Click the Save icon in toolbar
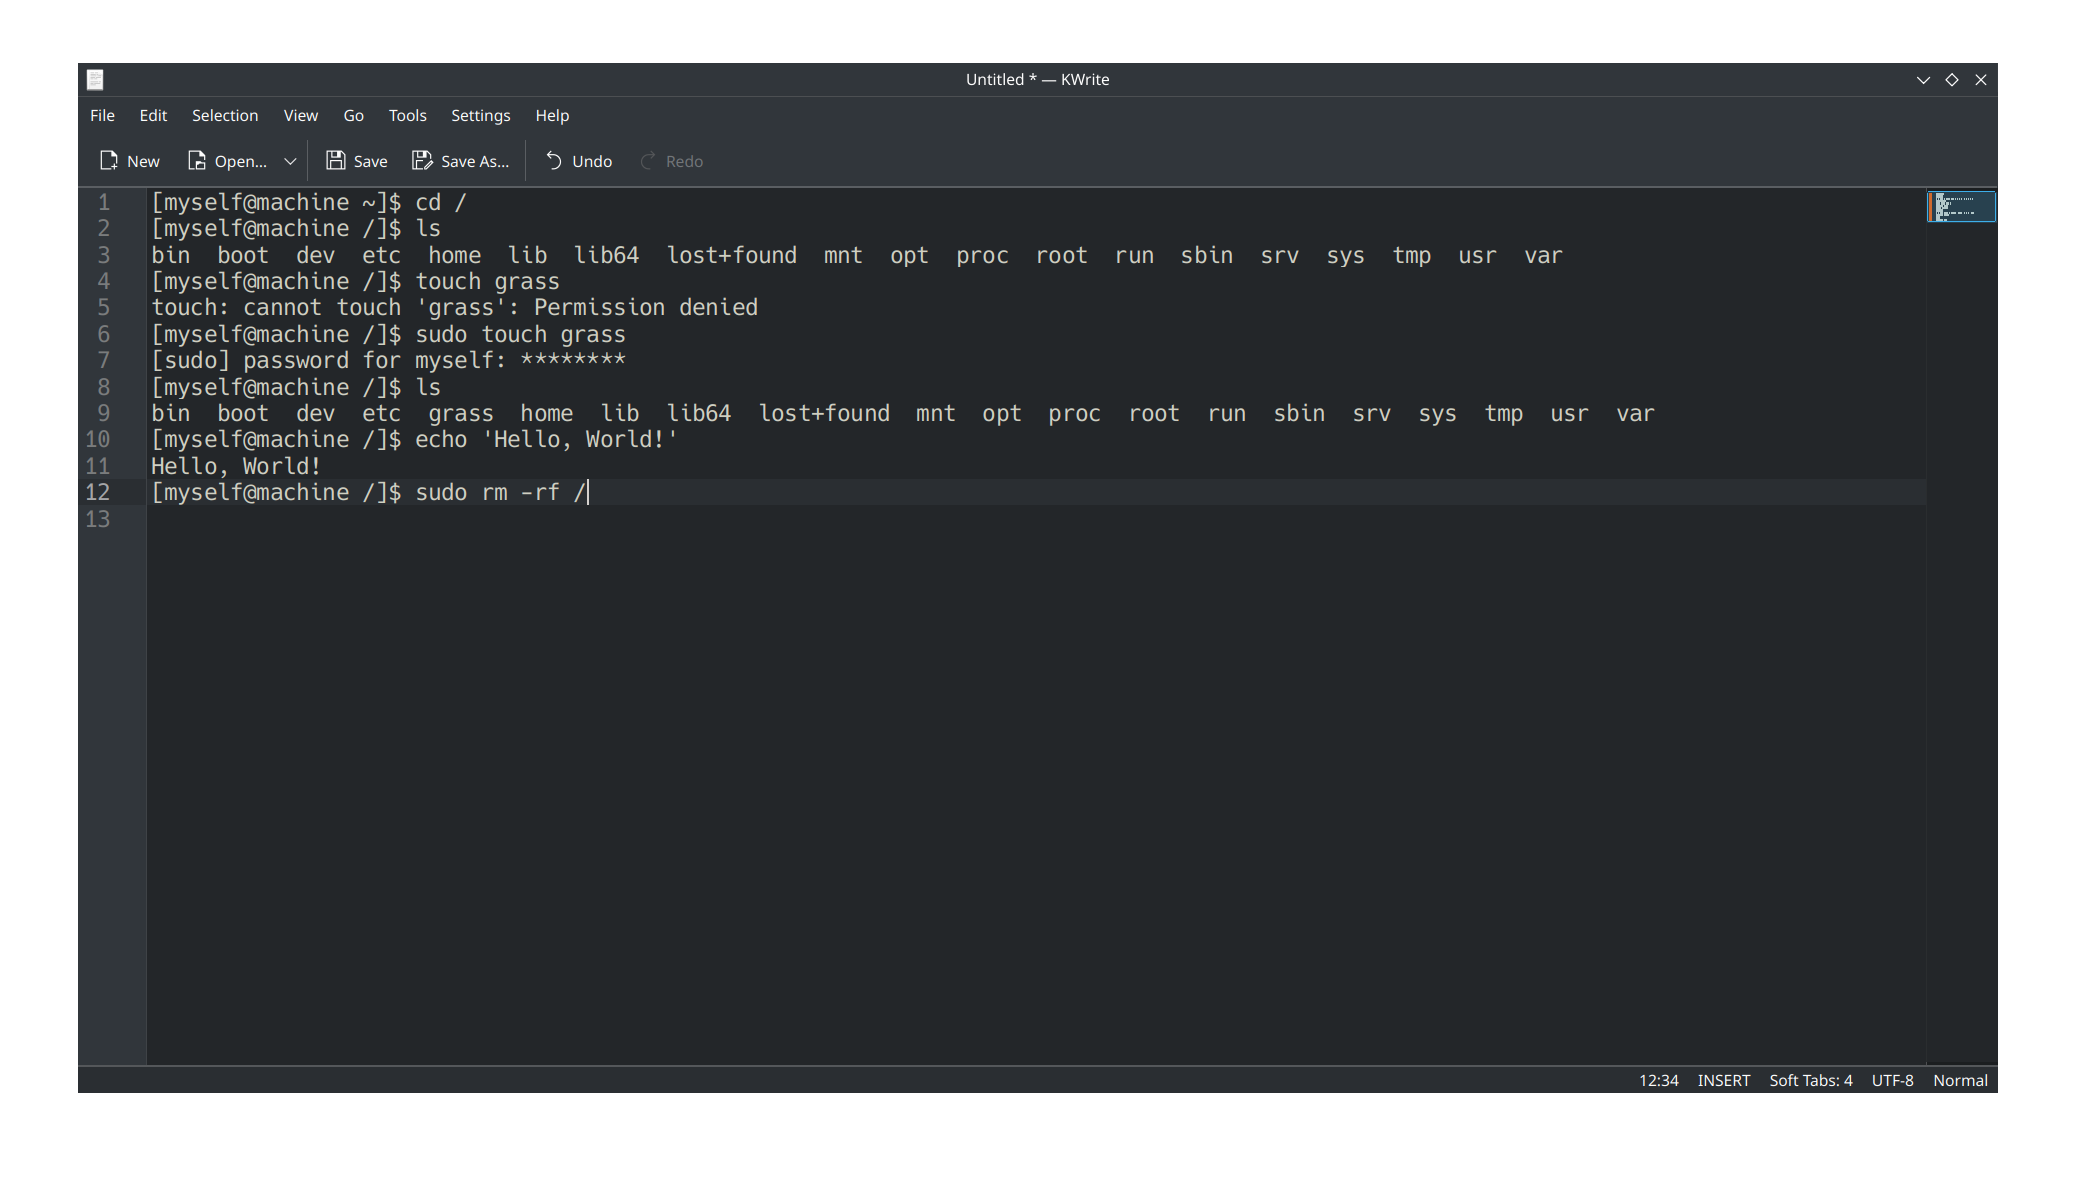 point(336,161)
